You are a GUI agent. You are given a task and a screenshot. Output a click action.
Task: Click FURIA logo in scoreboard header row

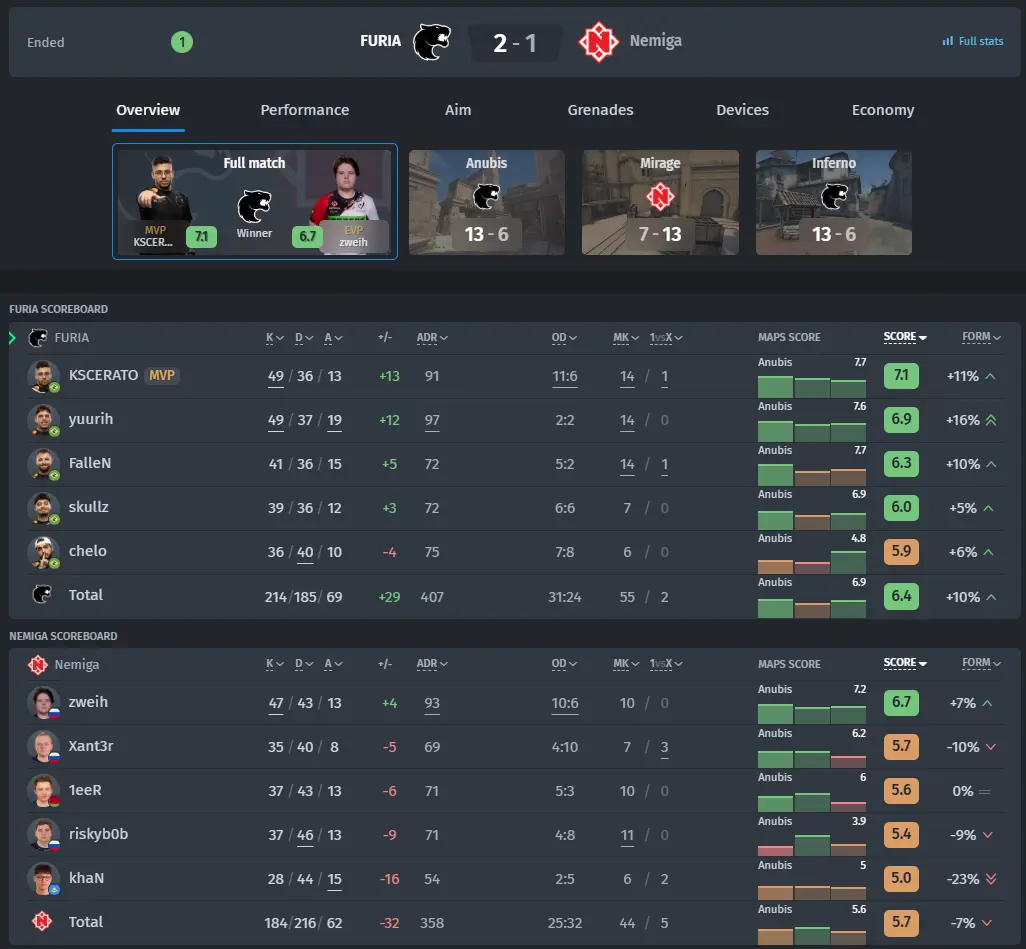[38, 338]
